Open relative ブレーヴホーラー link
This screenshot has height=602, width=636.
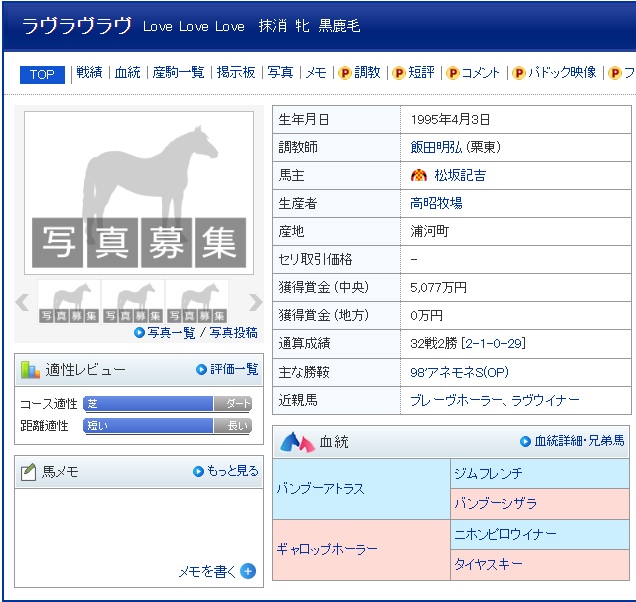coord(456,400)
